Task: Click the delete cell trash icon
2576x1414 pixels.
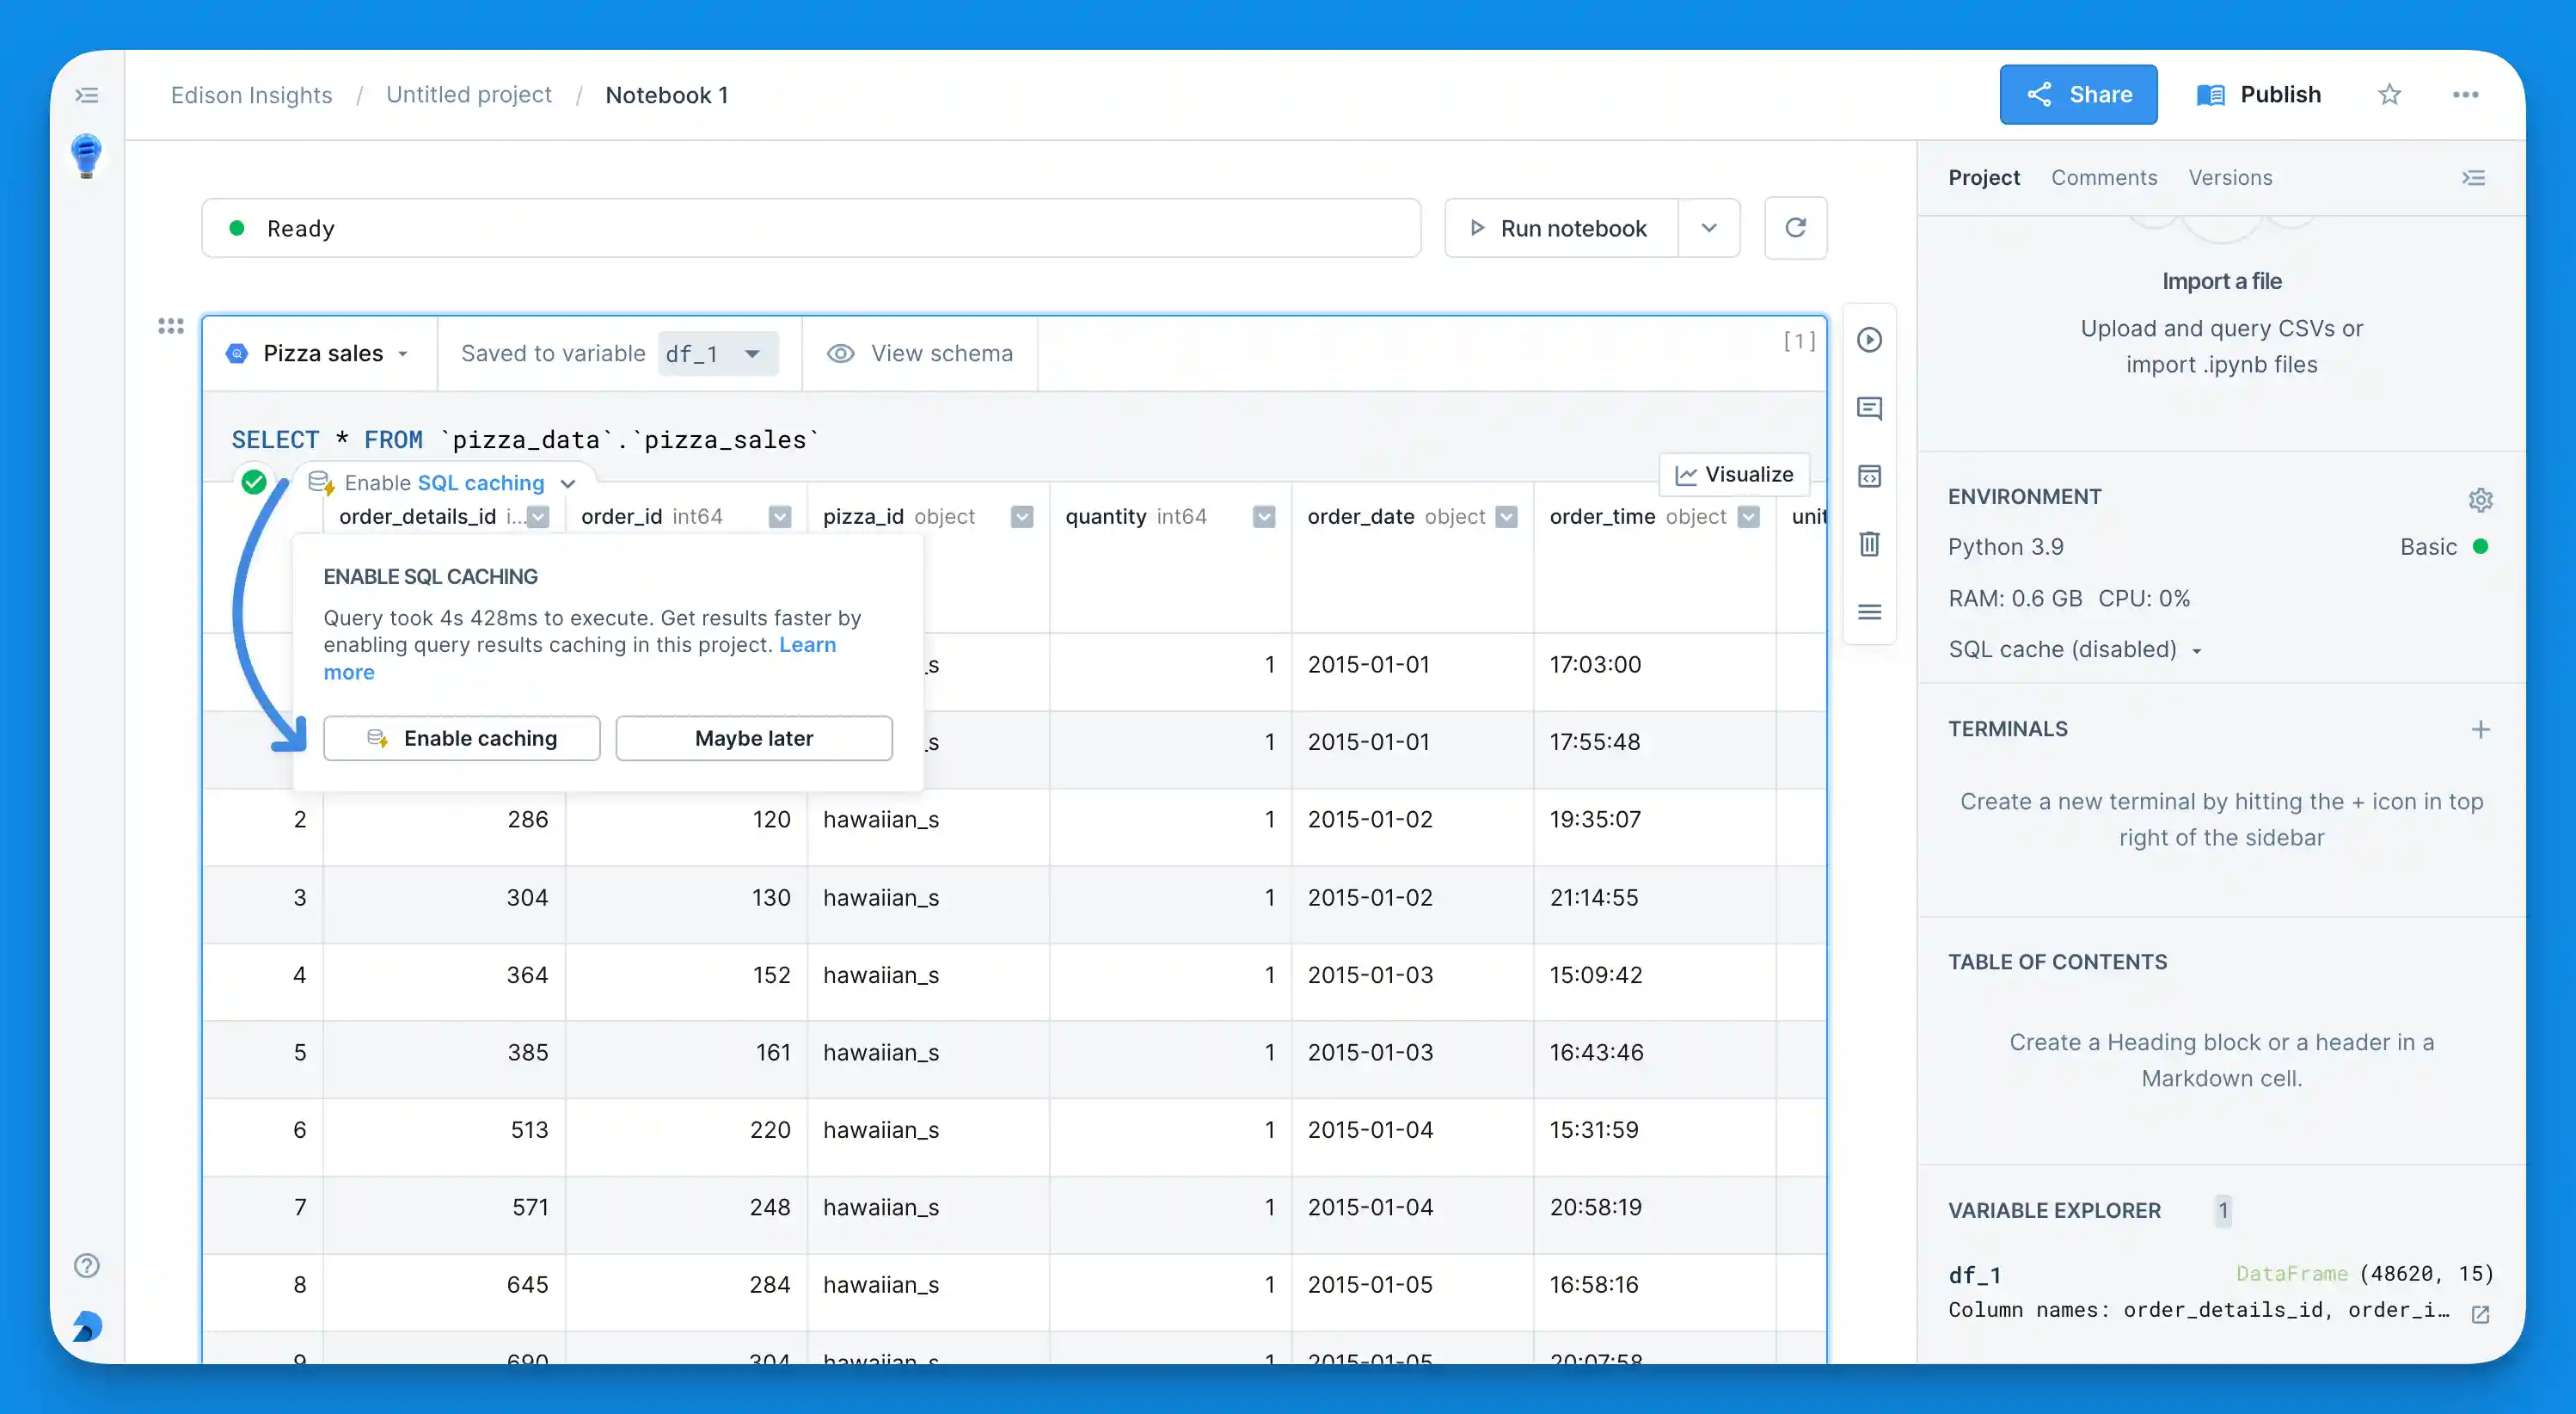Action: coord(1869,544)
